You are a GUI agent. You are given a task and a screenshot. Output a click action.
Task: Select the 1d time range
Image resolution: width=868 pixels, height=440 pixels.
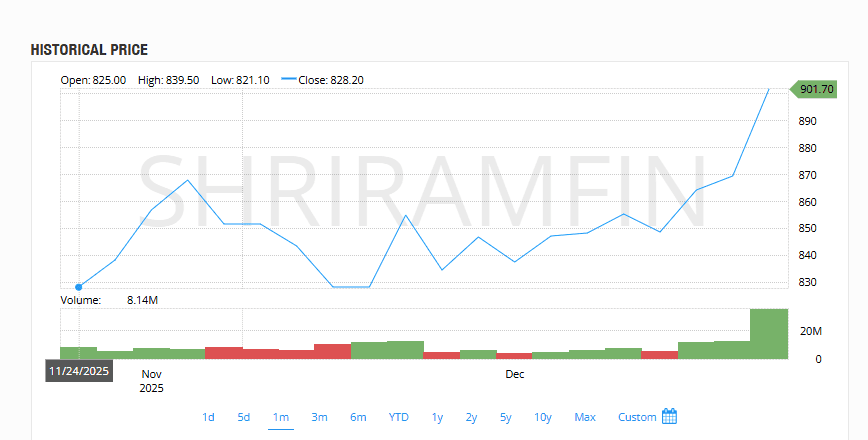point(208,417)
